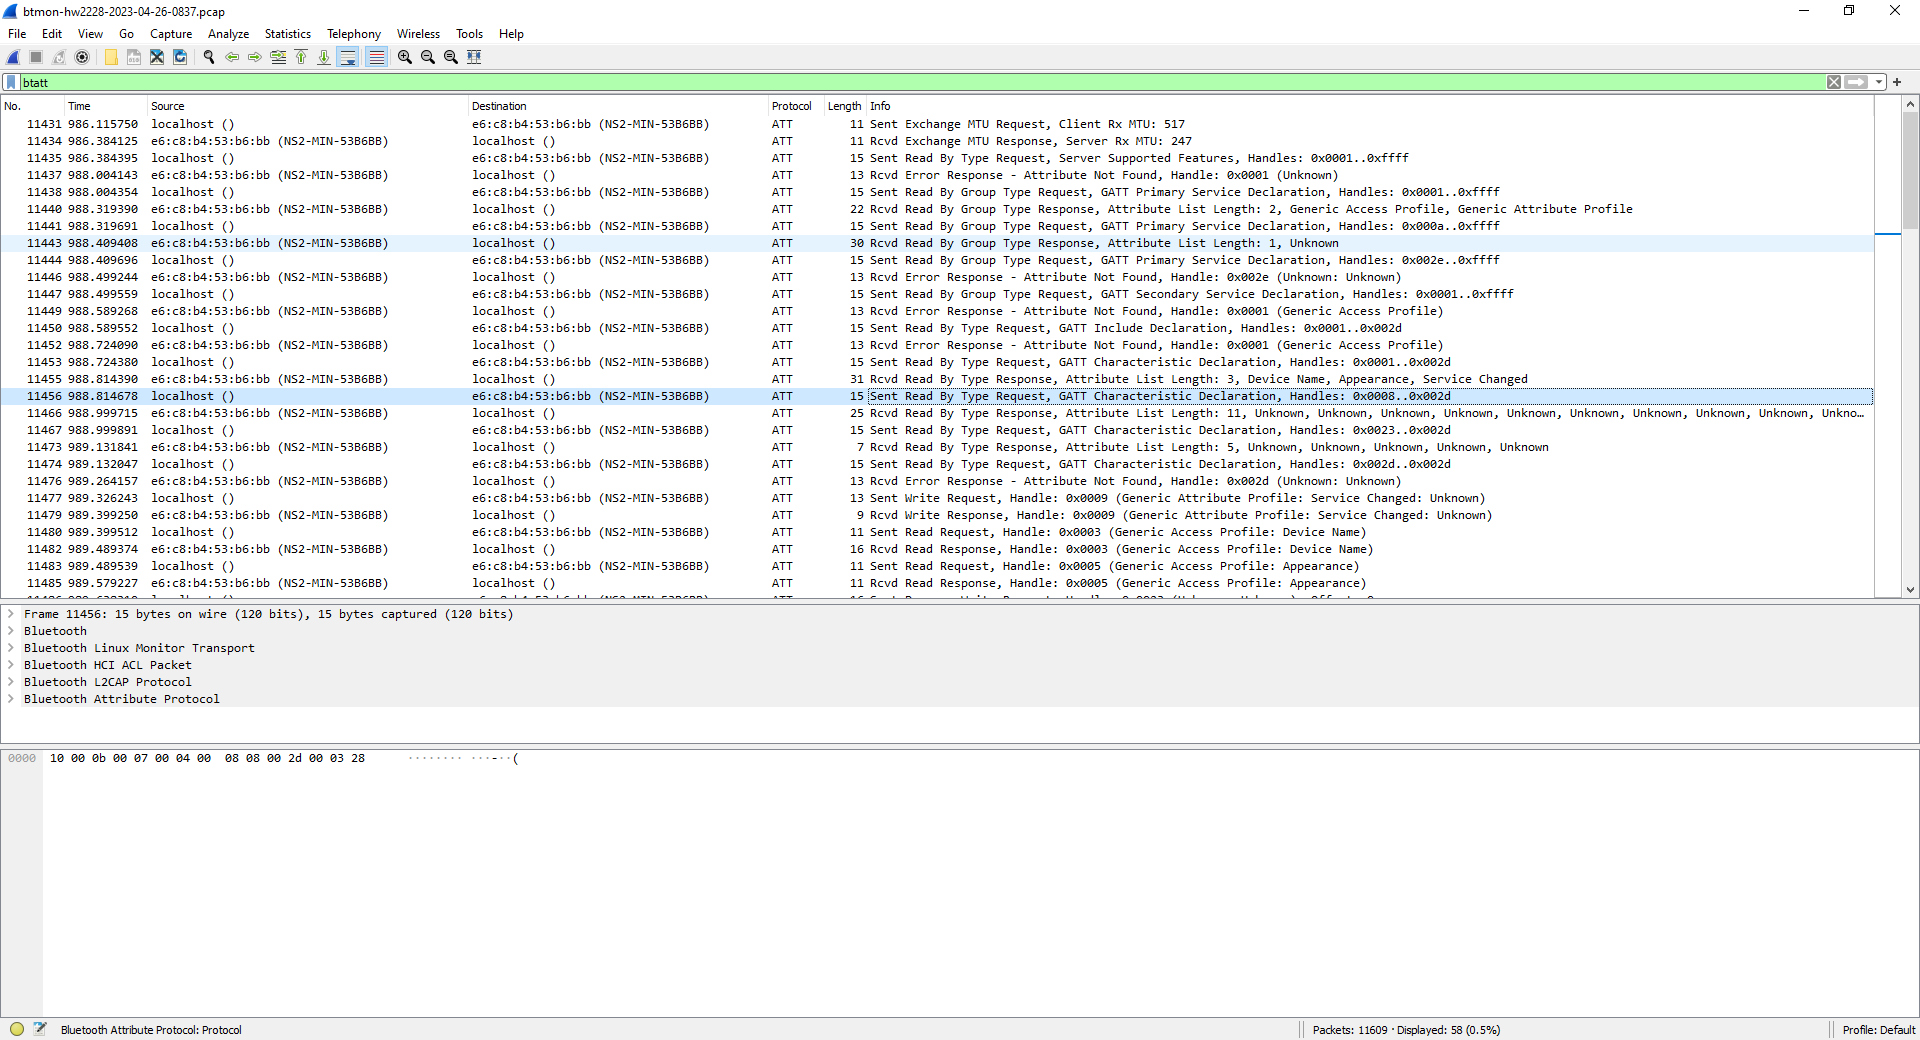Expand Bluetooth L2CAP Protocol node
This screenshot has width=1920, height=1040.
11,682
